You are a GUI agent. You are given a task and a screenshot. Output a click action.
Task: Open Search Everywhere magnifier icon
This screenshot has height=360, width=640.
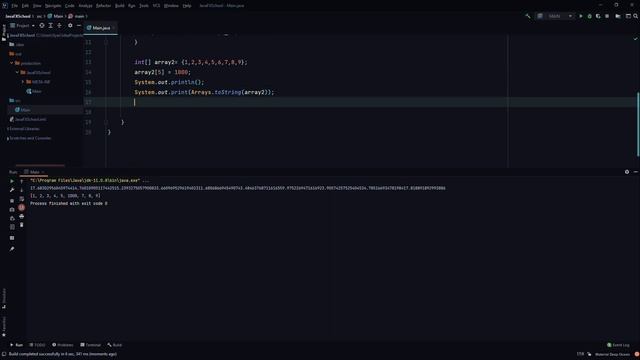[x=636, y=16]
